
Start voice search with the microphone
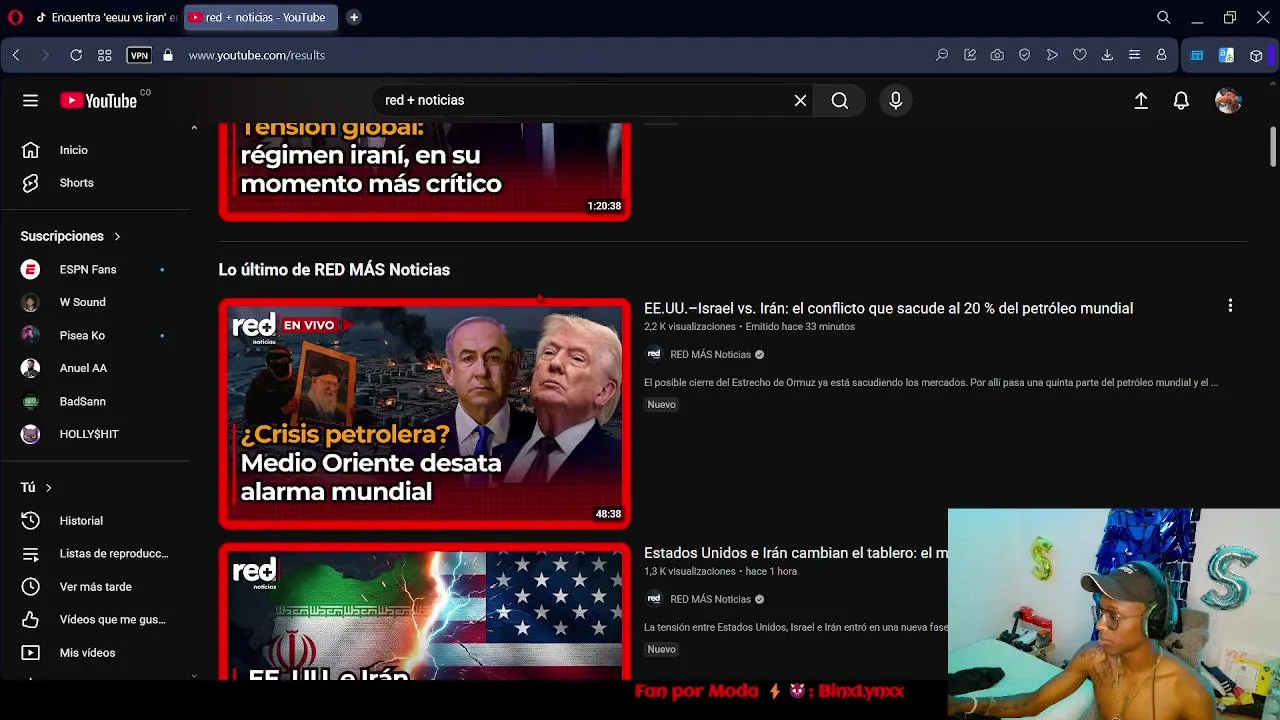895,100
